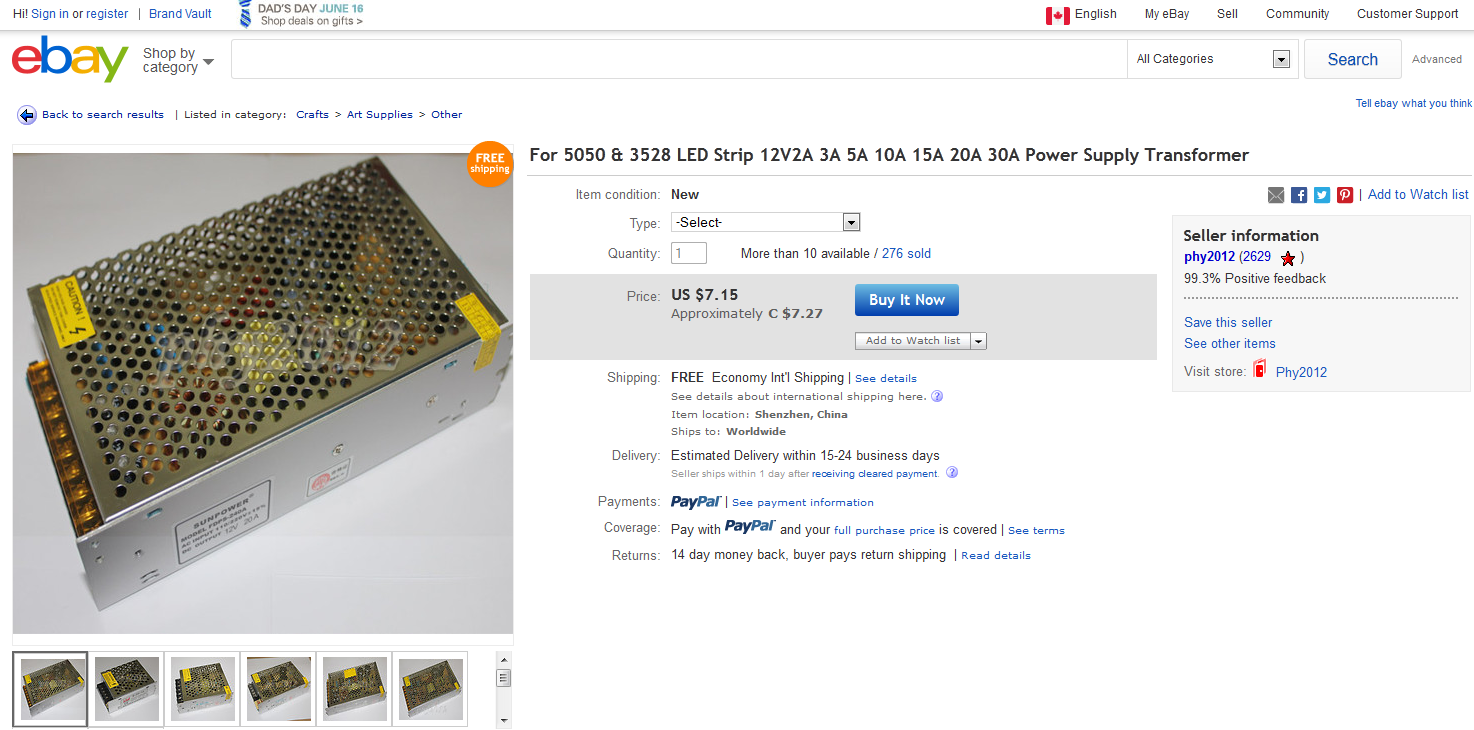Open the My eBay menu

[x=1167, y=14]
